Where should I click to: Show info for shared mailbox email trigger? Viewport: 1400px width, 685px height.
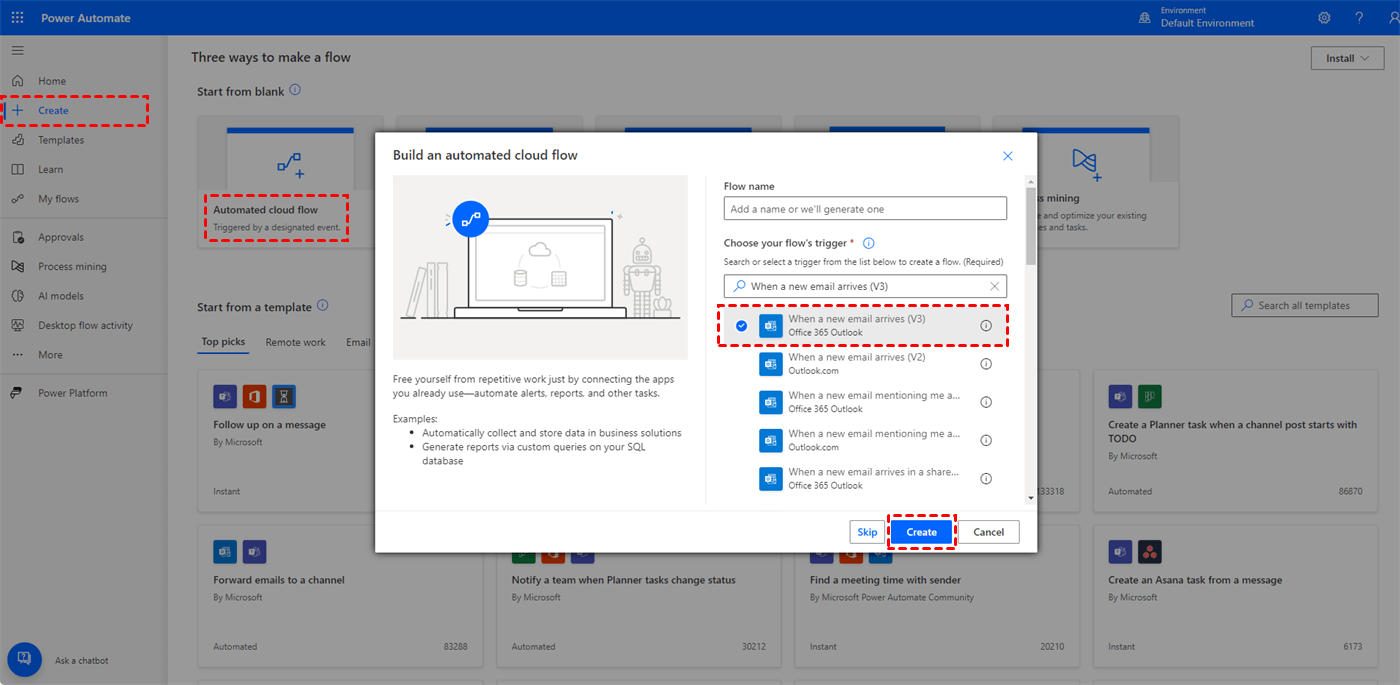986,478
